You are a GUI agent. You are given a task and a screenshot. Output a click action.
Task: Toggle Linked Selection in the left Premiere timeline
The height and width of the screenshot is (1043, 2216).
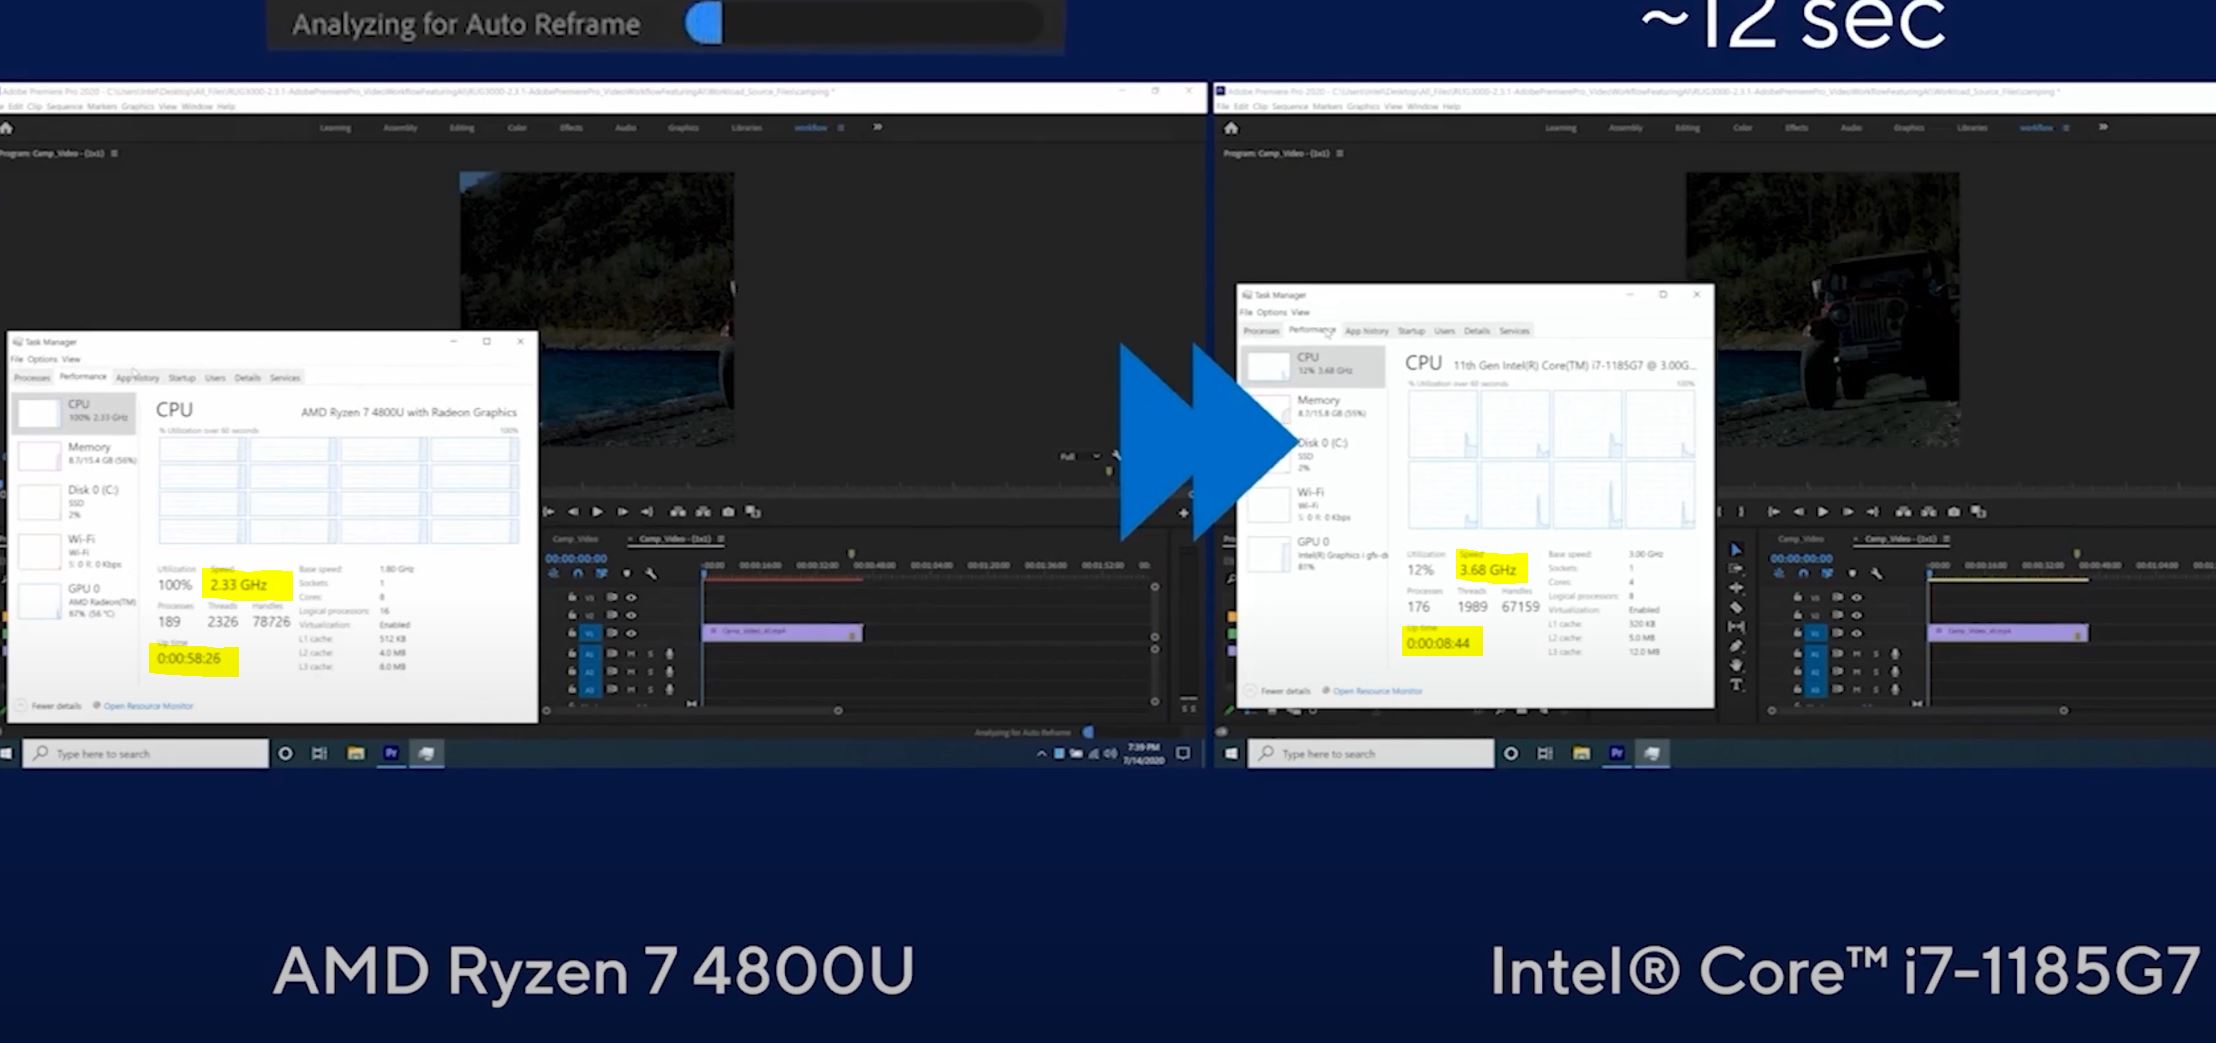click(x=602, y=574)
